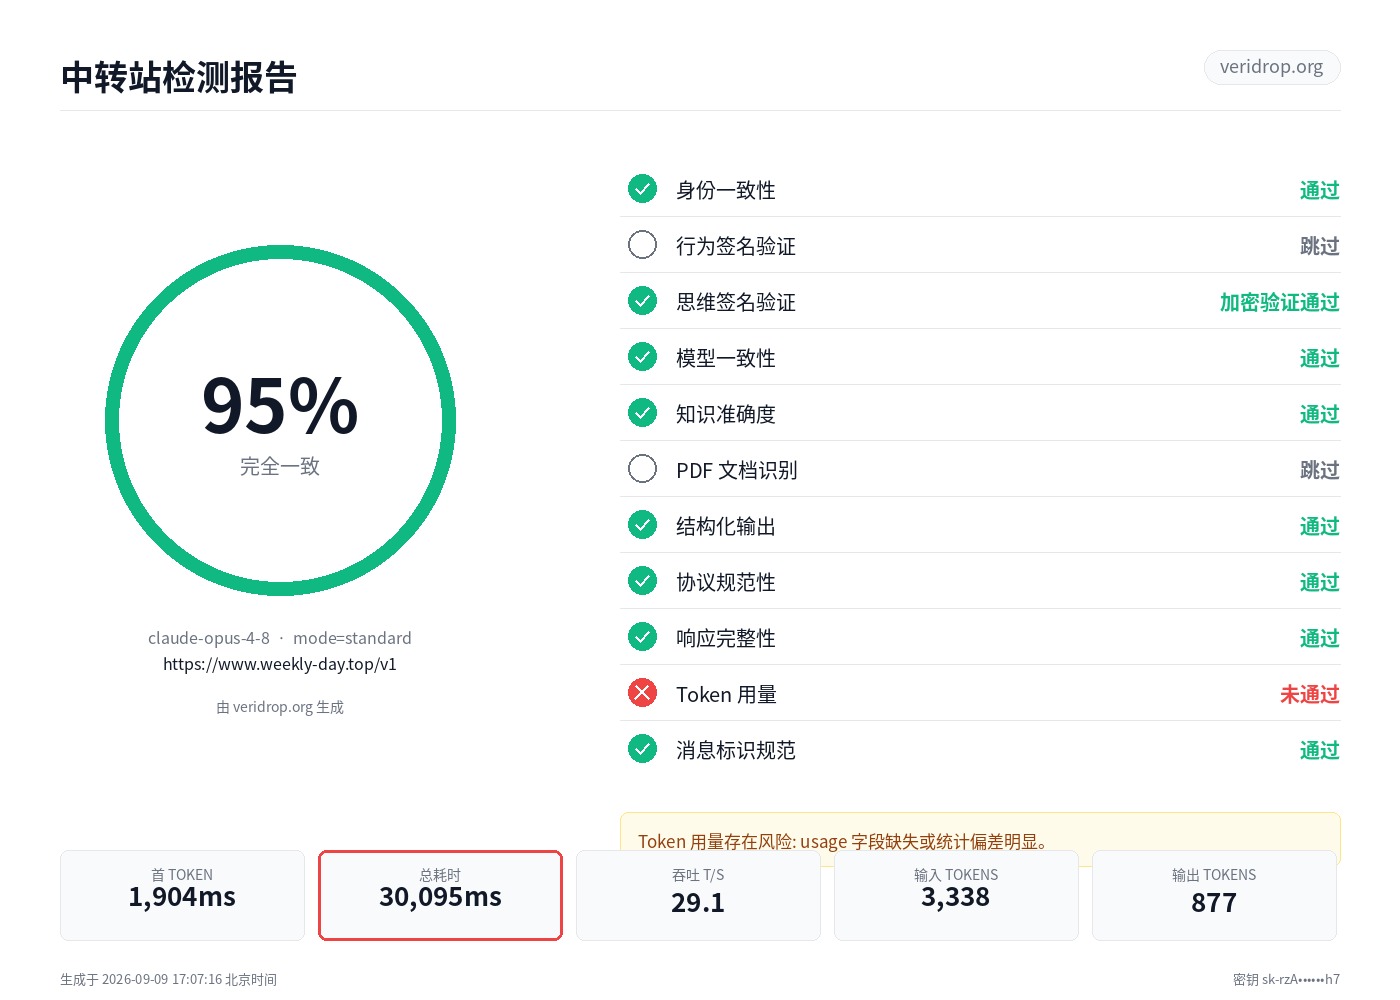Select the 输入 TOKENS 3,338 card

956,895
